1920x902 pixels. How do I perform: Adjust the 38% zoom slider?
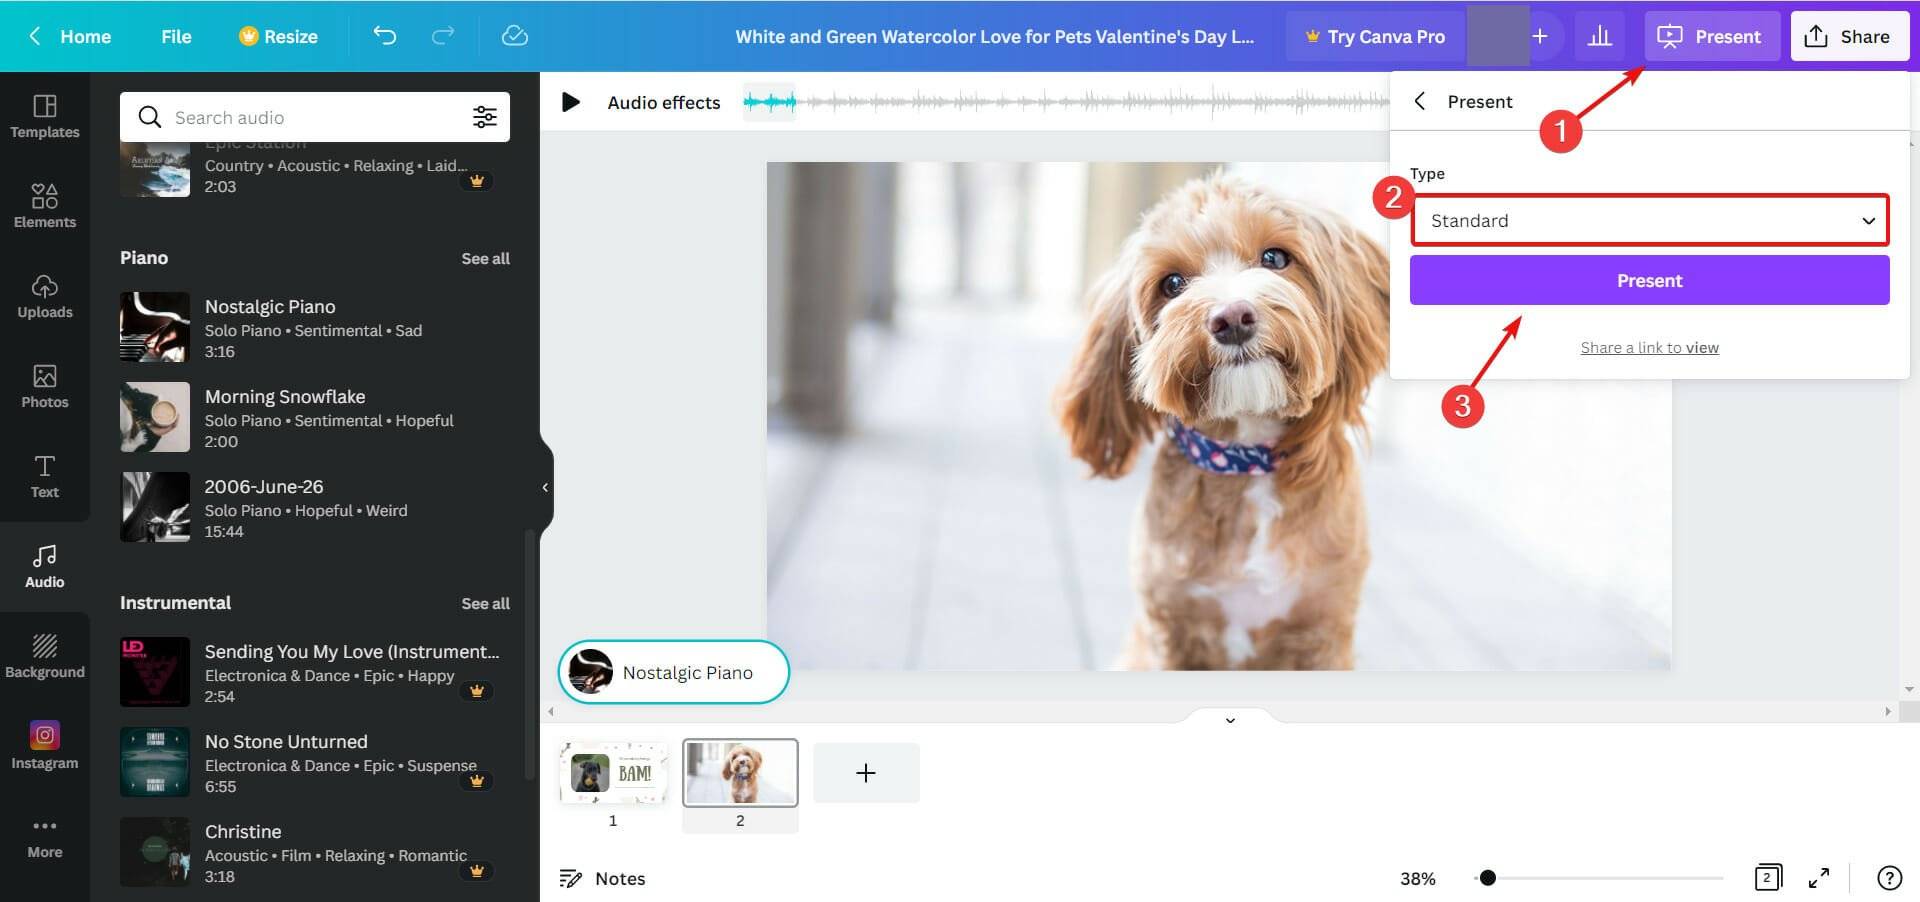(x=1487, y=878)
